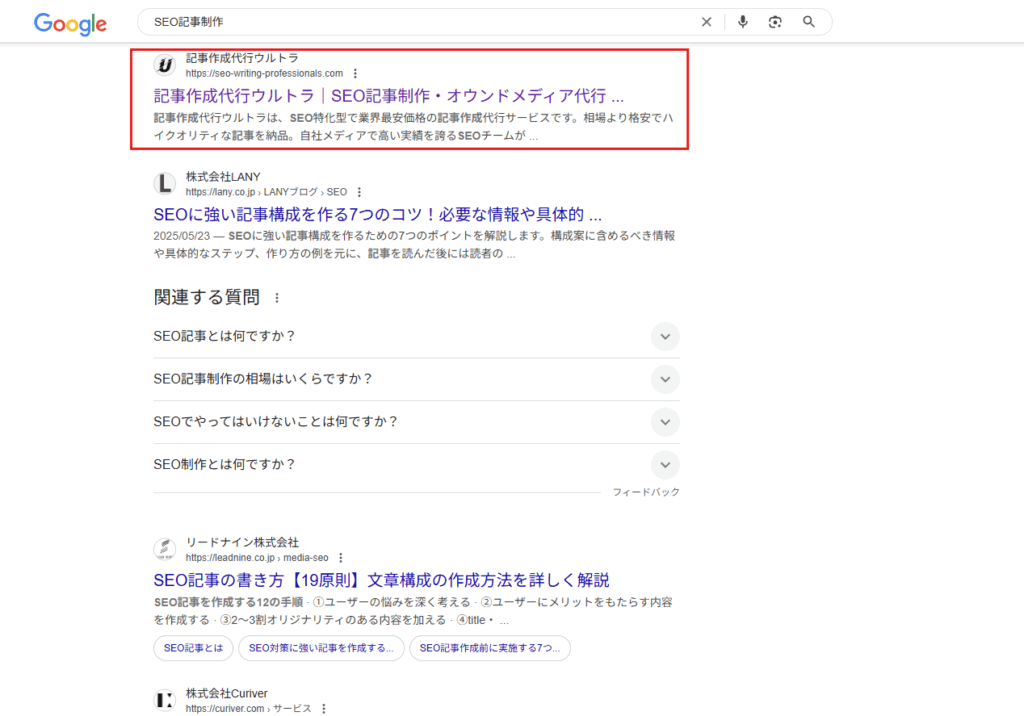The width and height of the screenshot is (1024, 716).
Task: Open Google Lens camera icon
Action: pos(776,21)
